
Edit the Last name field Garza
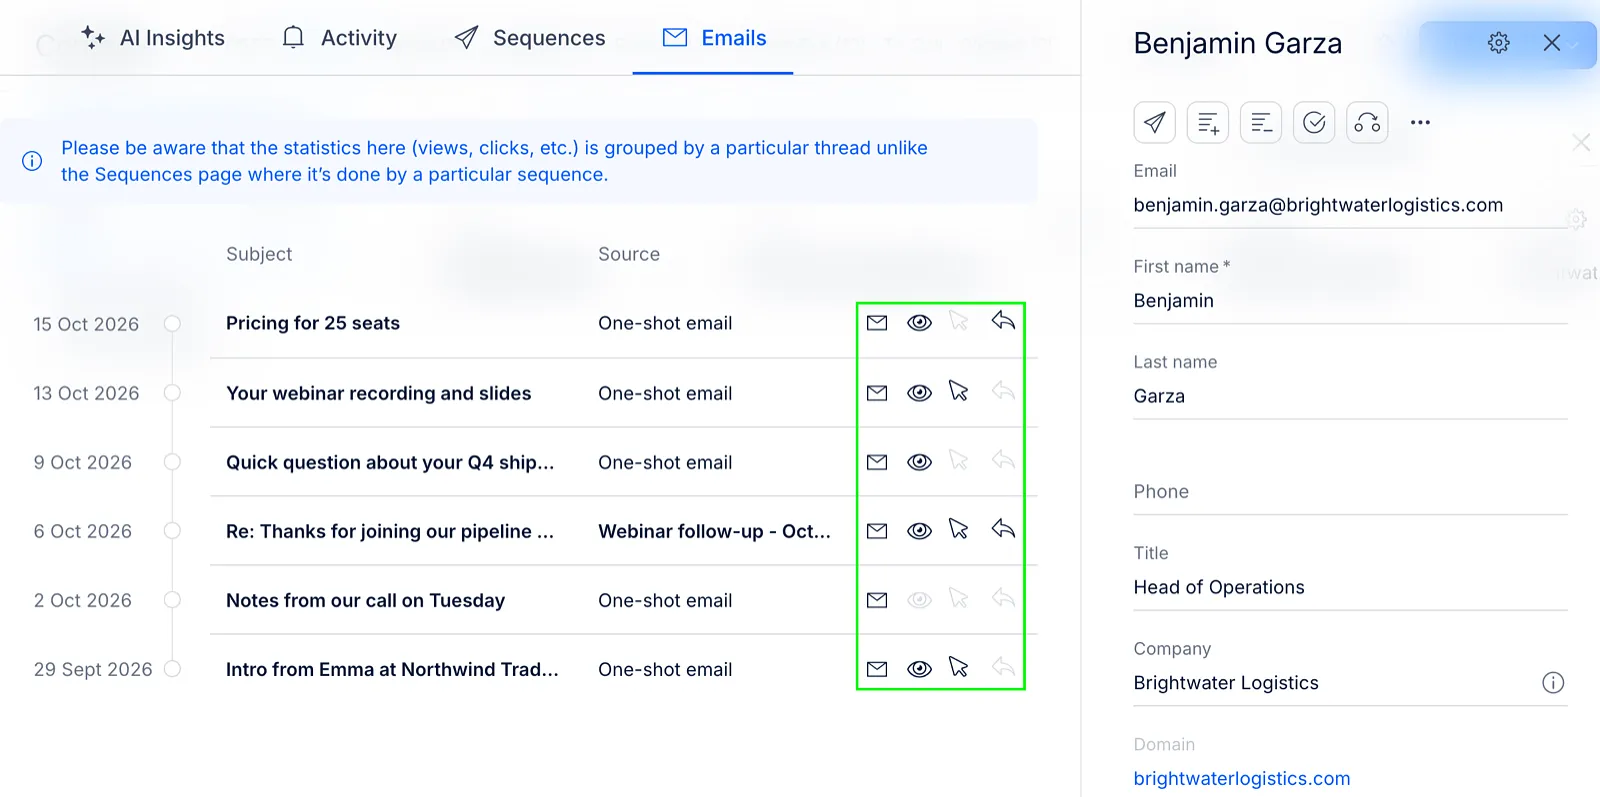click(1350, 396)
